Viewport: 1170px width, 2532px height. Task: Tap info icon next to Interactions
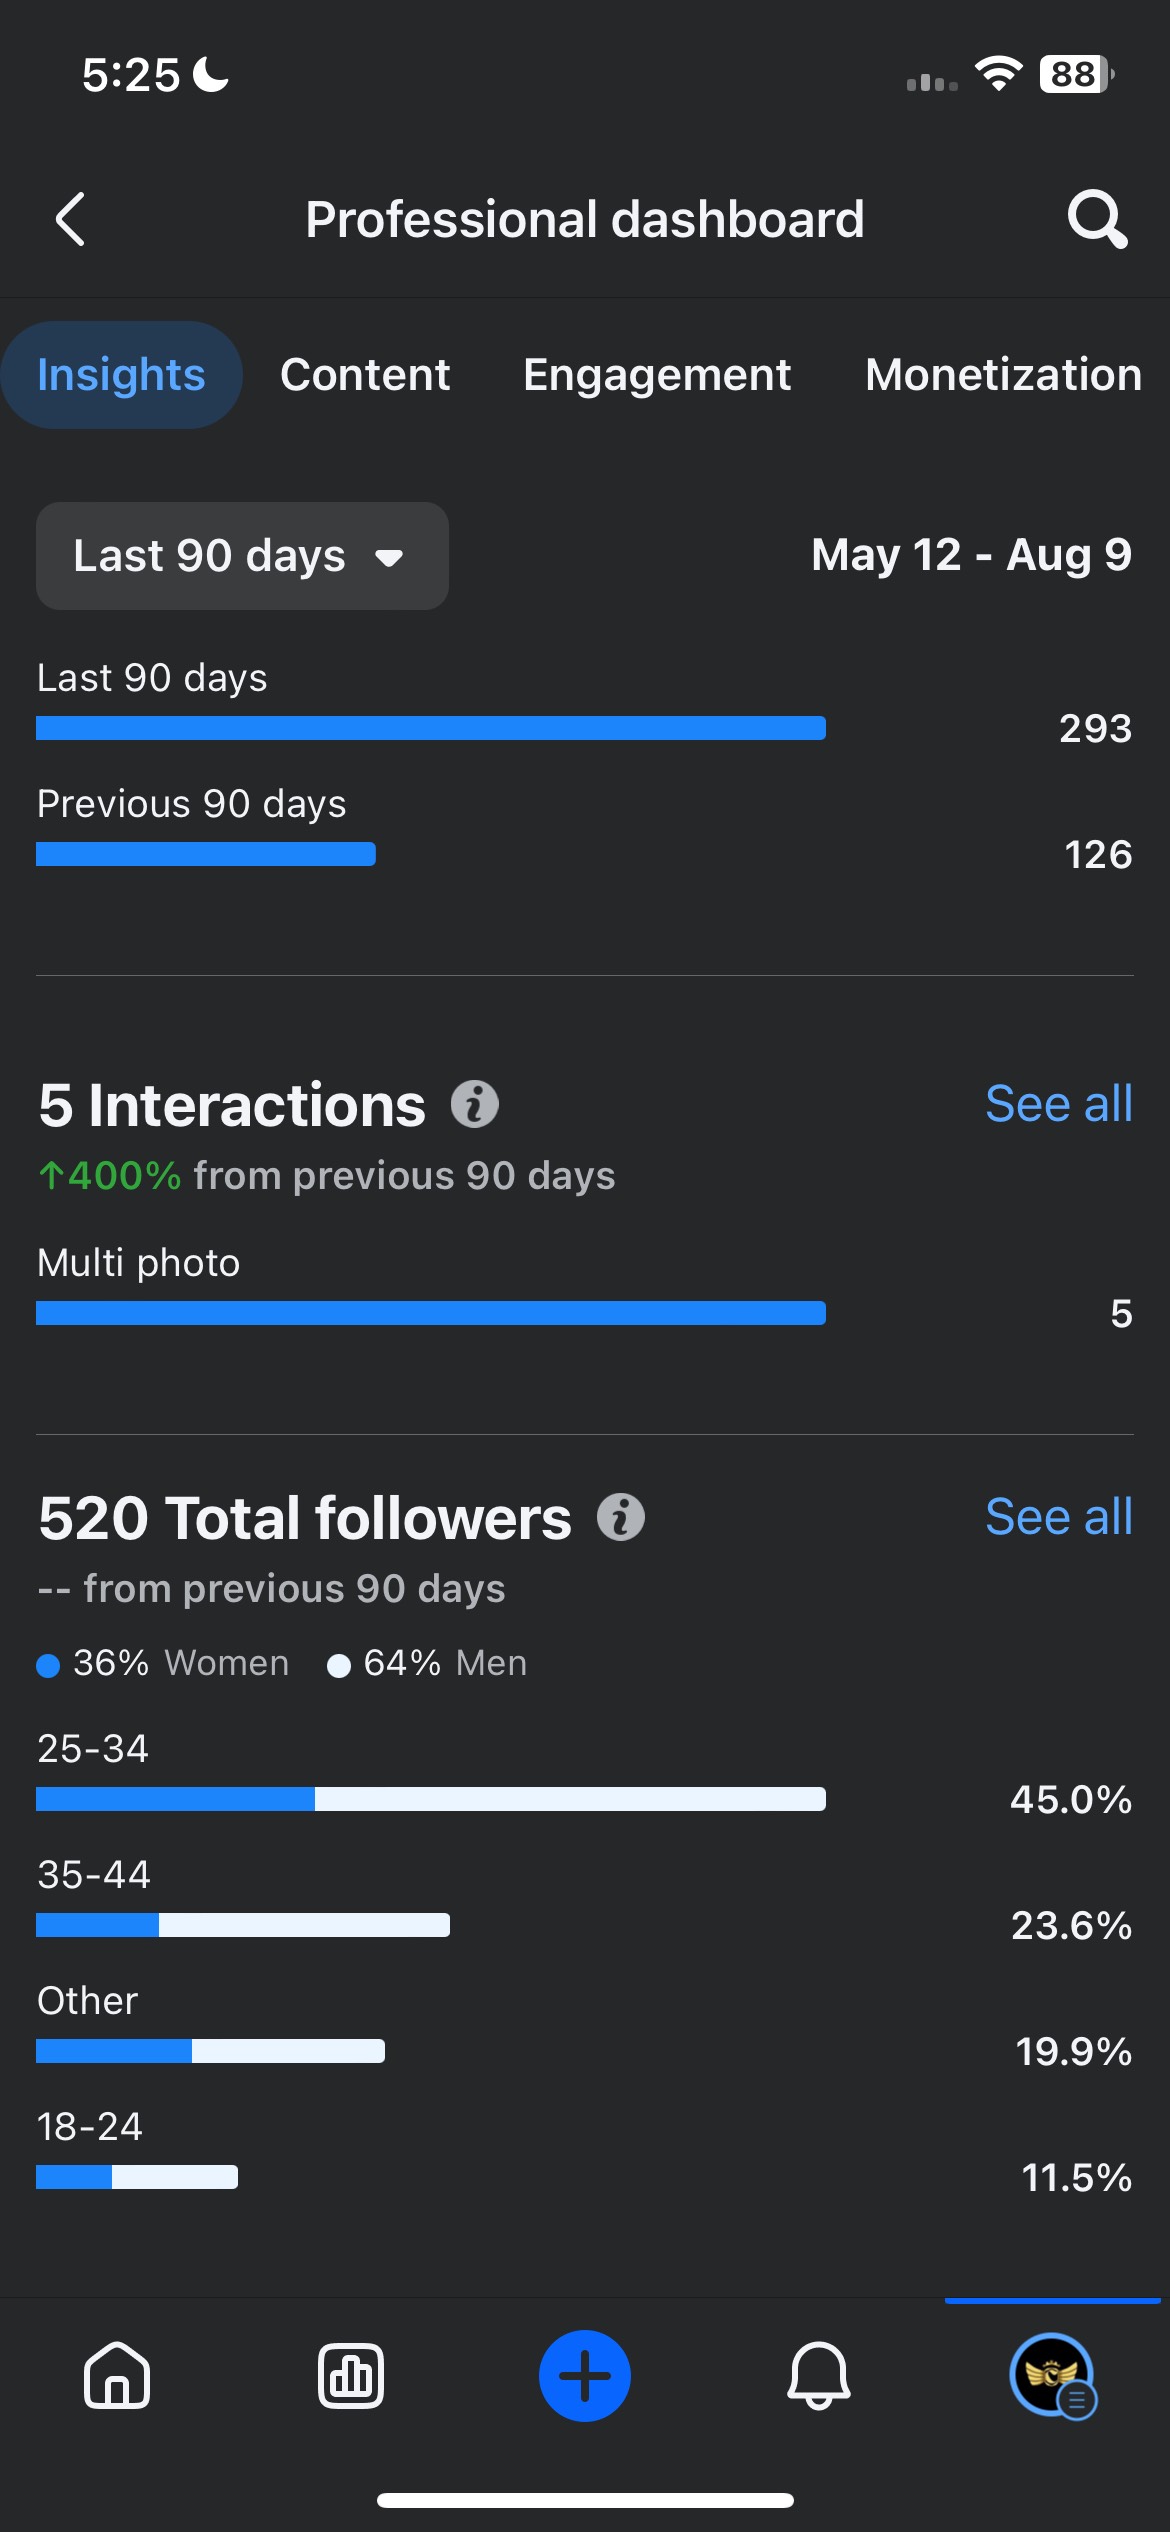(474, 1105)
